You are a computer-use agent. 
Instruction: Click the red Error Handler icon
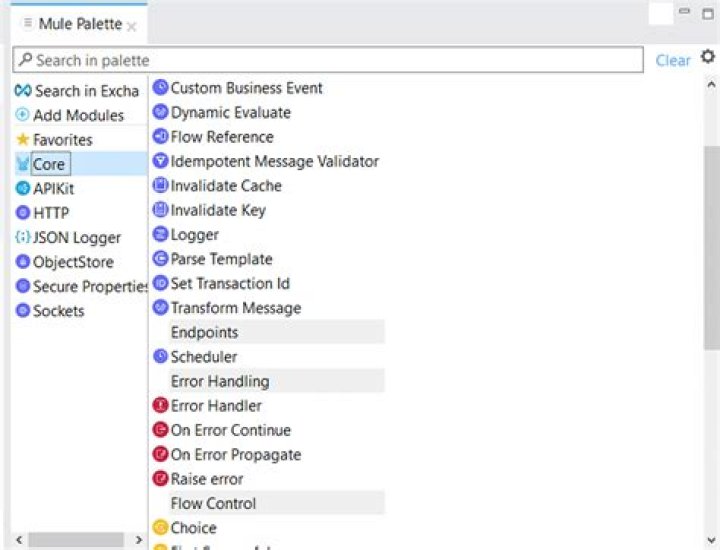[160, 405]
